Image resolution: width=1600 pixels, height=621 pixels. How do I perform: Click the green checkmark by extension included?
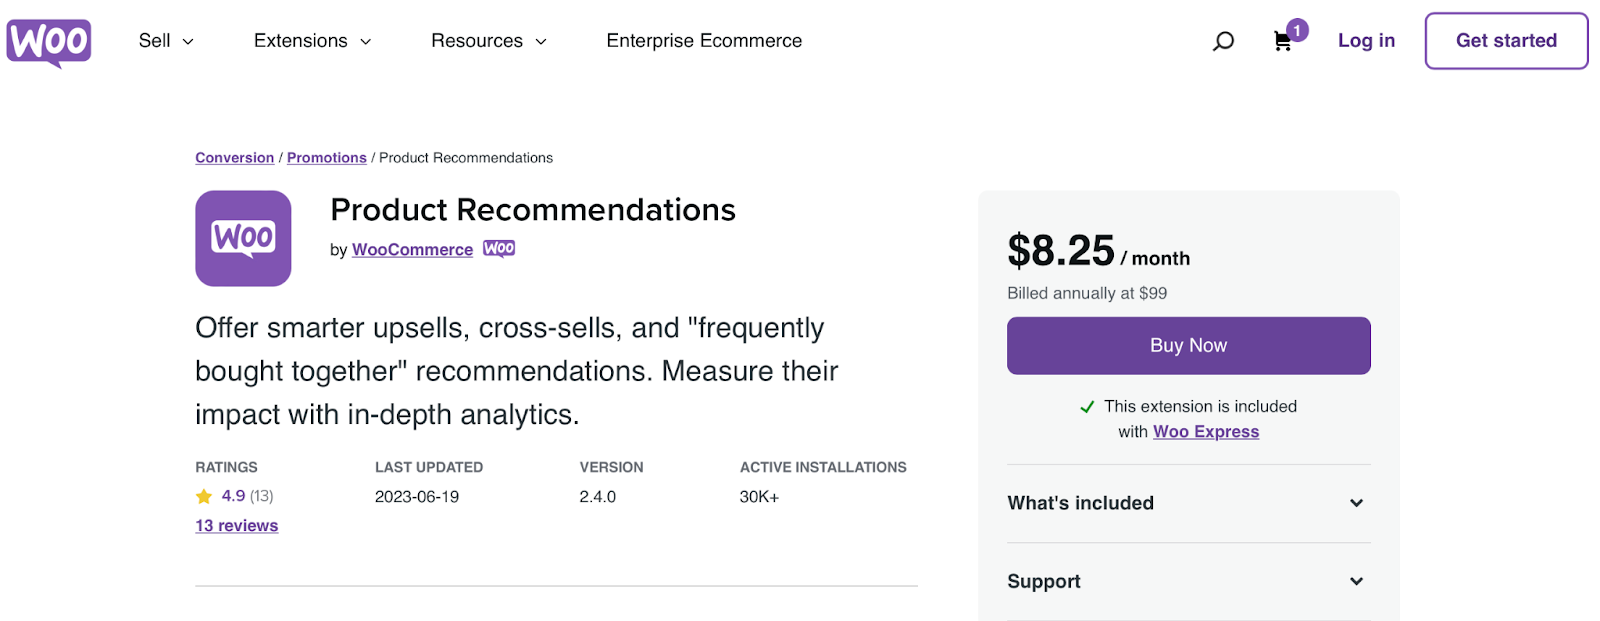[x=1087, y=407]
